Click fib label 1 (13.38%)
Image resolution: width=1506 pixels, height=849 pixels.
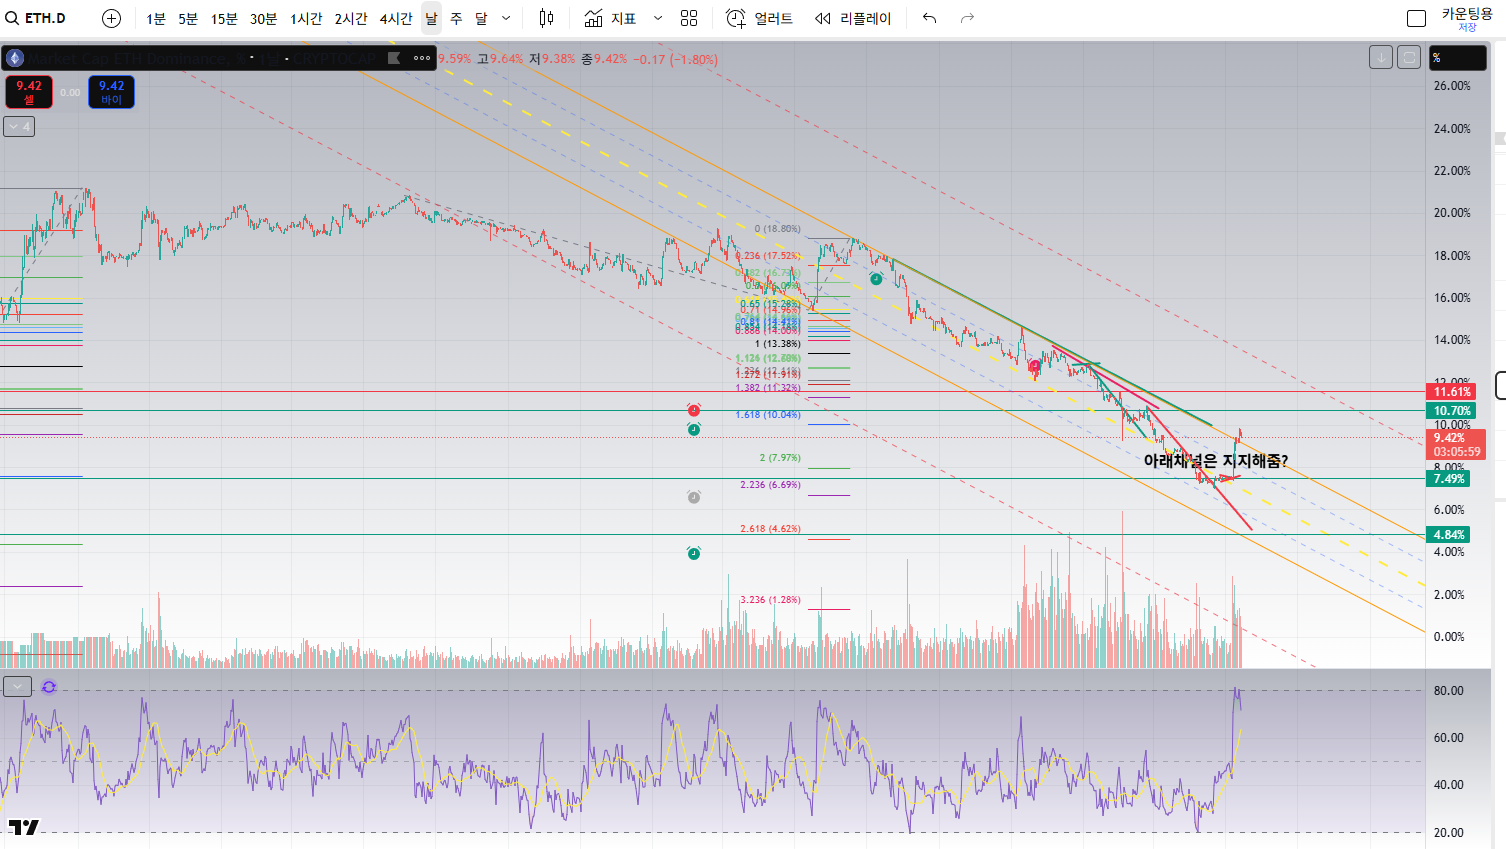(x=777, y=344)
